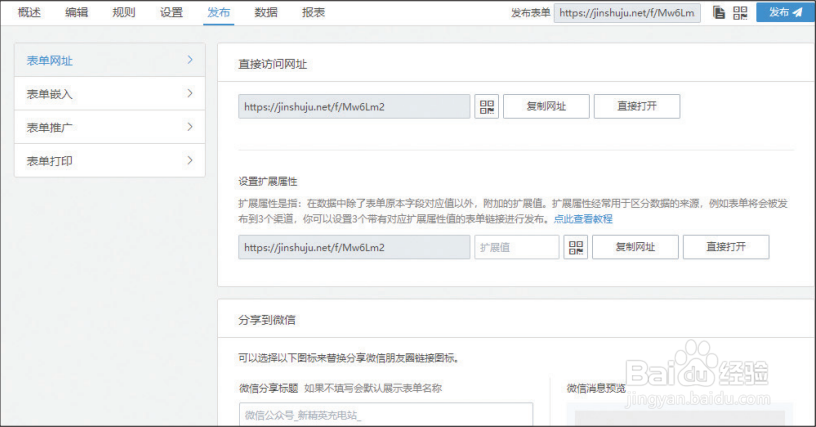816x427 pixels.
Task: Click the 设置扩展属性 heading text
Action: coord(268,182)
